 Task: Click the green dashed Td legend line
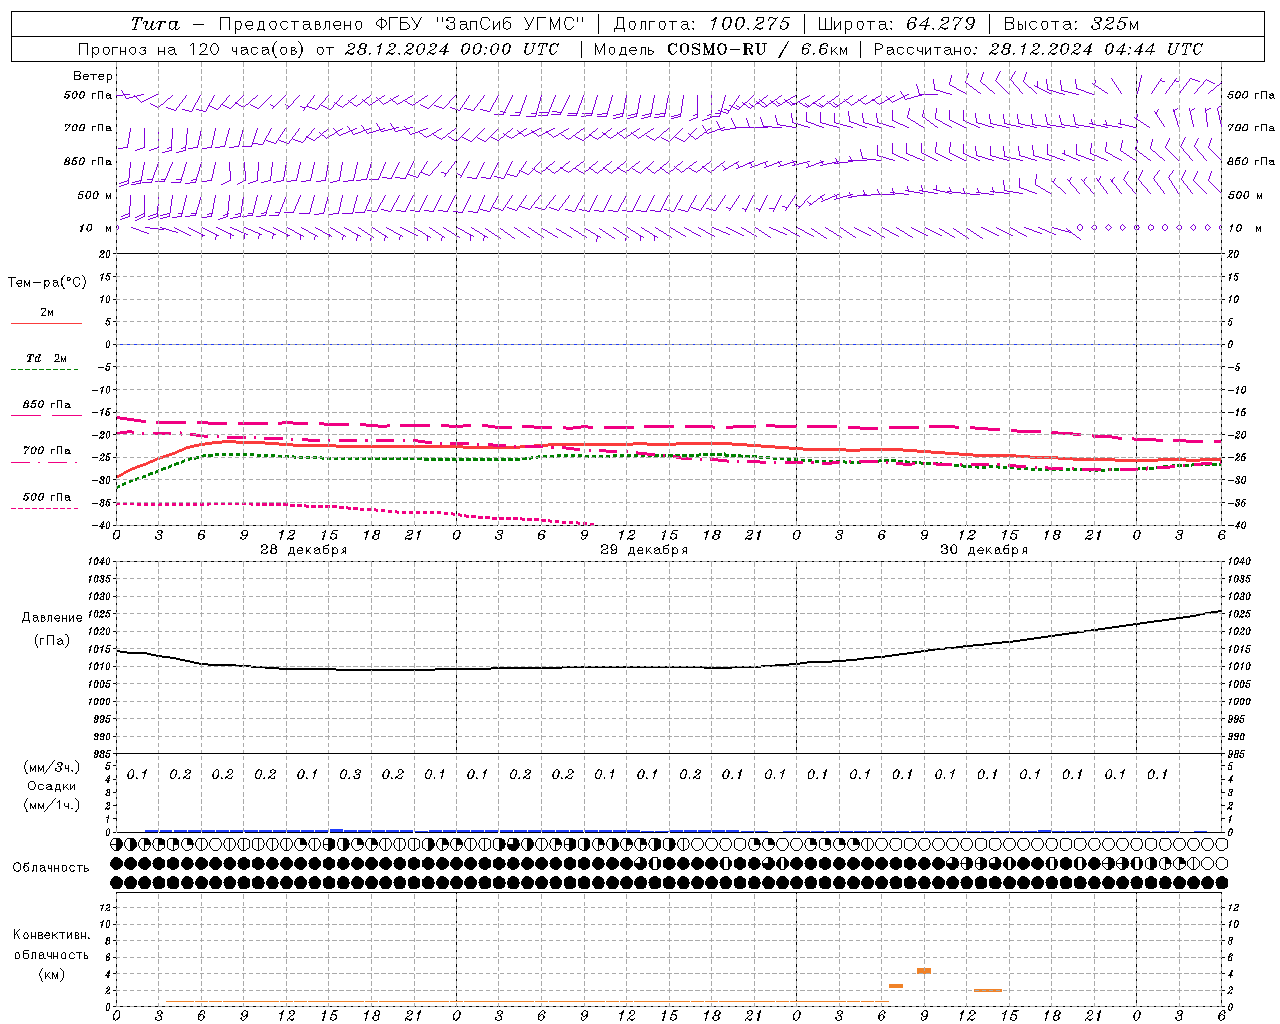(46, 370)
